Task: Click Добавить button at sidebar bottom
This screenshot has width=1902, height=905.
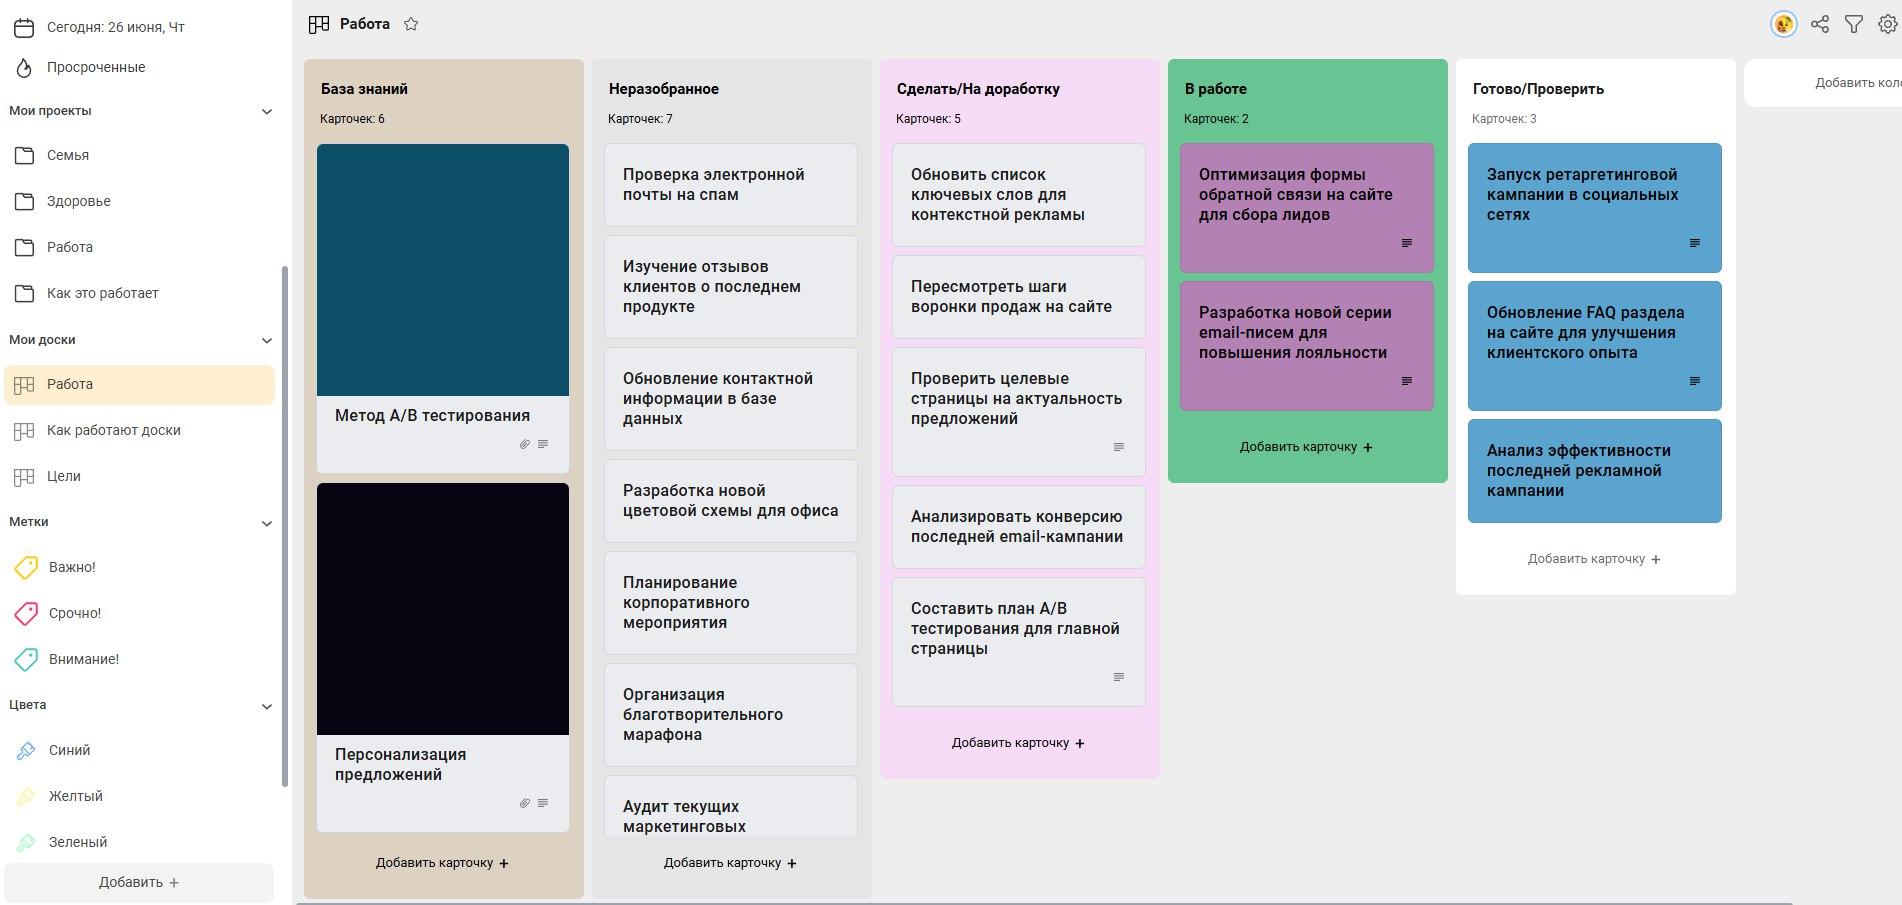Action: point(139,882)
